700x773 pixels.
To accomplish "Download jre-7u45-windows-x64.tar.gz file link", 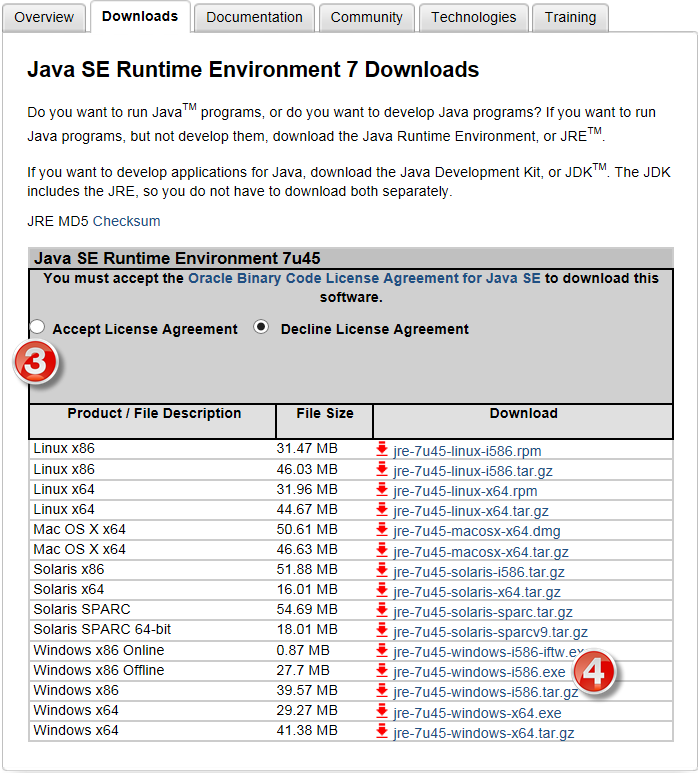I will point(484,734).
